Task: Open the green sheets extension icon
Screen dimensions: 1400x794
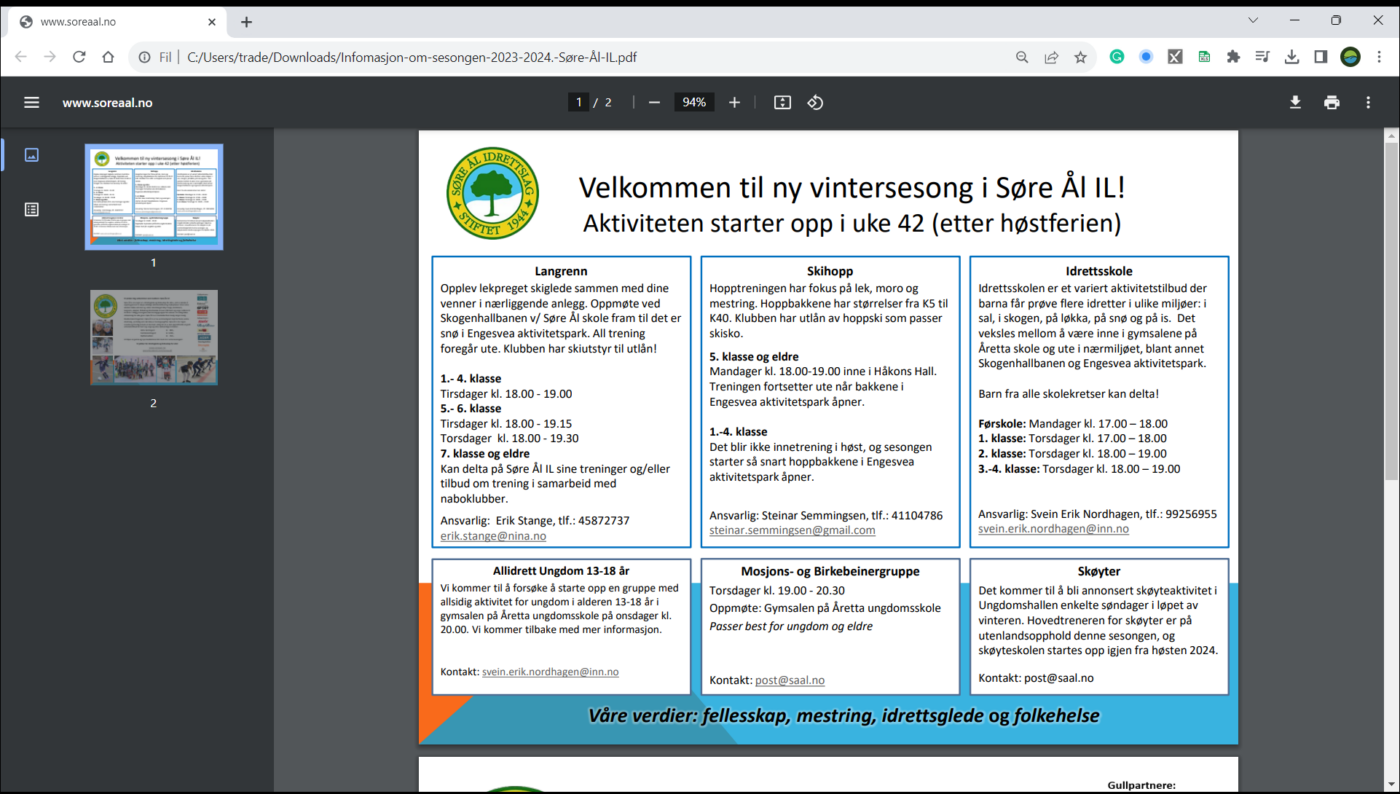Action: point(1204,57)
